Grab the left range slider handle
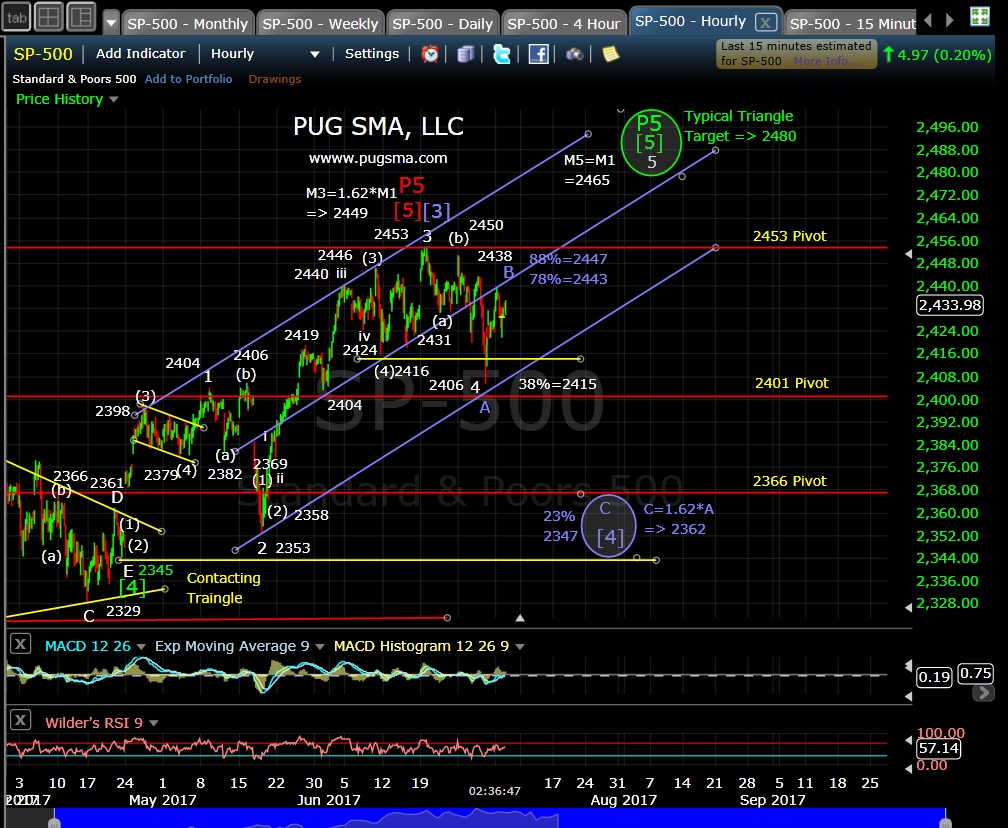Image resolution: width=1008 pixels, height=828 pixels. [x=54, y=823]
